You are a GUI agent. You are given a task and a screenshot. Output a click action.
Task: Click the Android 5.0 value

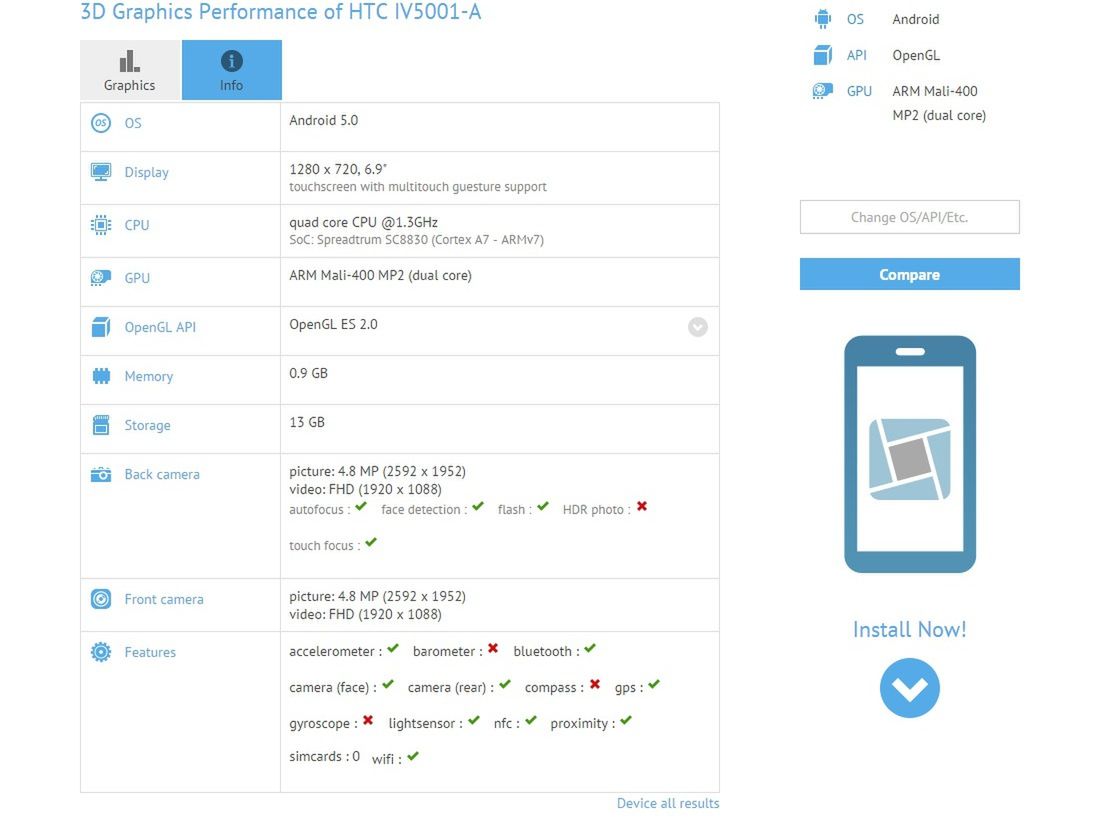(x=323, y=120)
